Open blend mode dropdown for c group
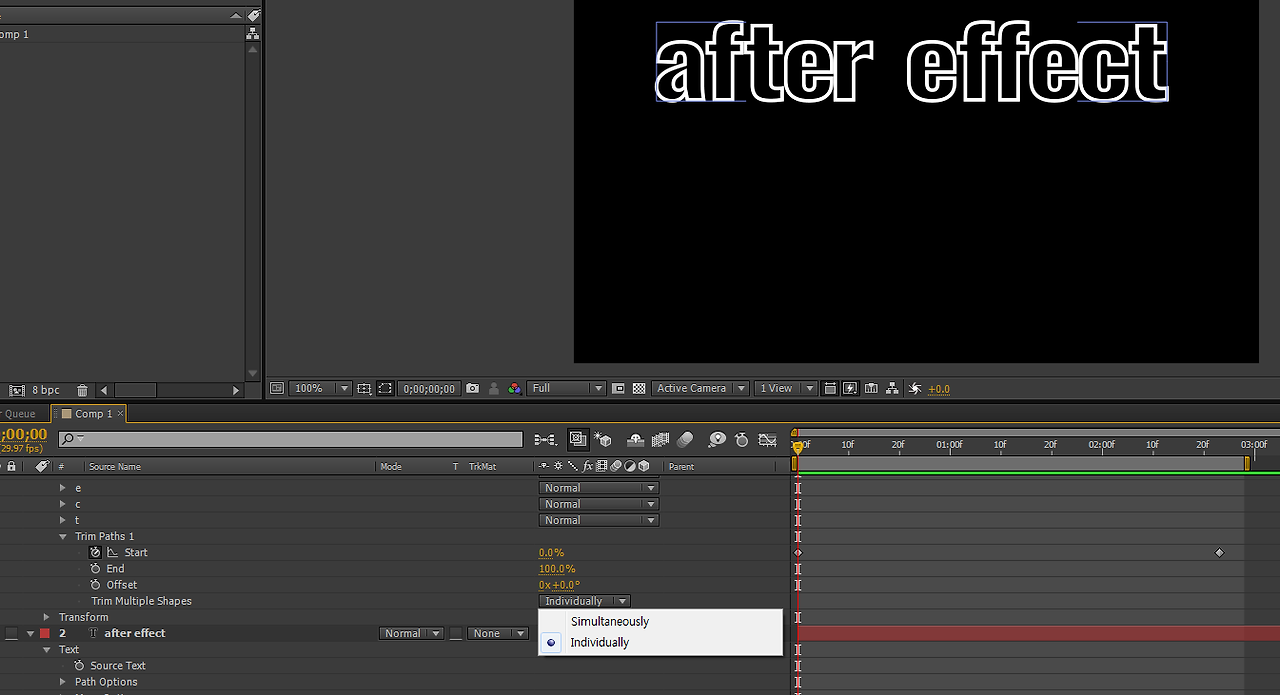Image resolution: width=1280 pixels, height=695 pixels. 599,504
